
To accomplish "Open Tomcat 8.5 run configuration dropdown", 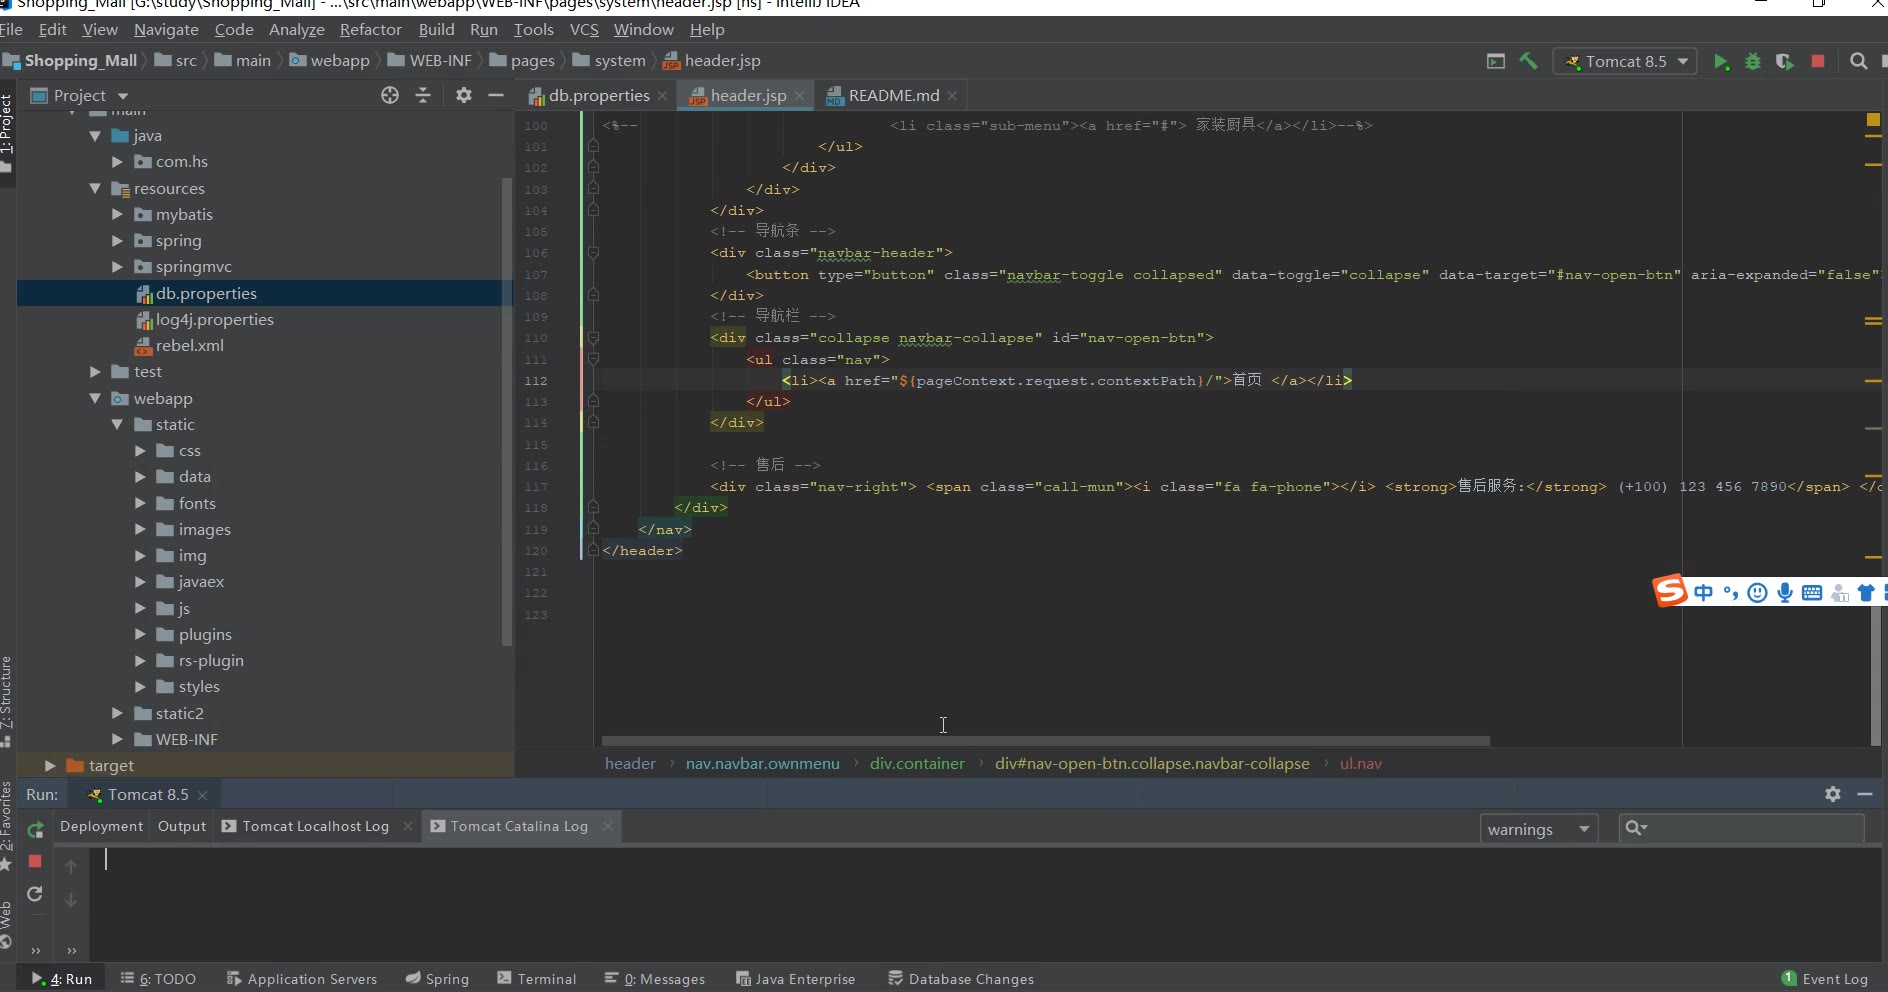I will 1626,62.
